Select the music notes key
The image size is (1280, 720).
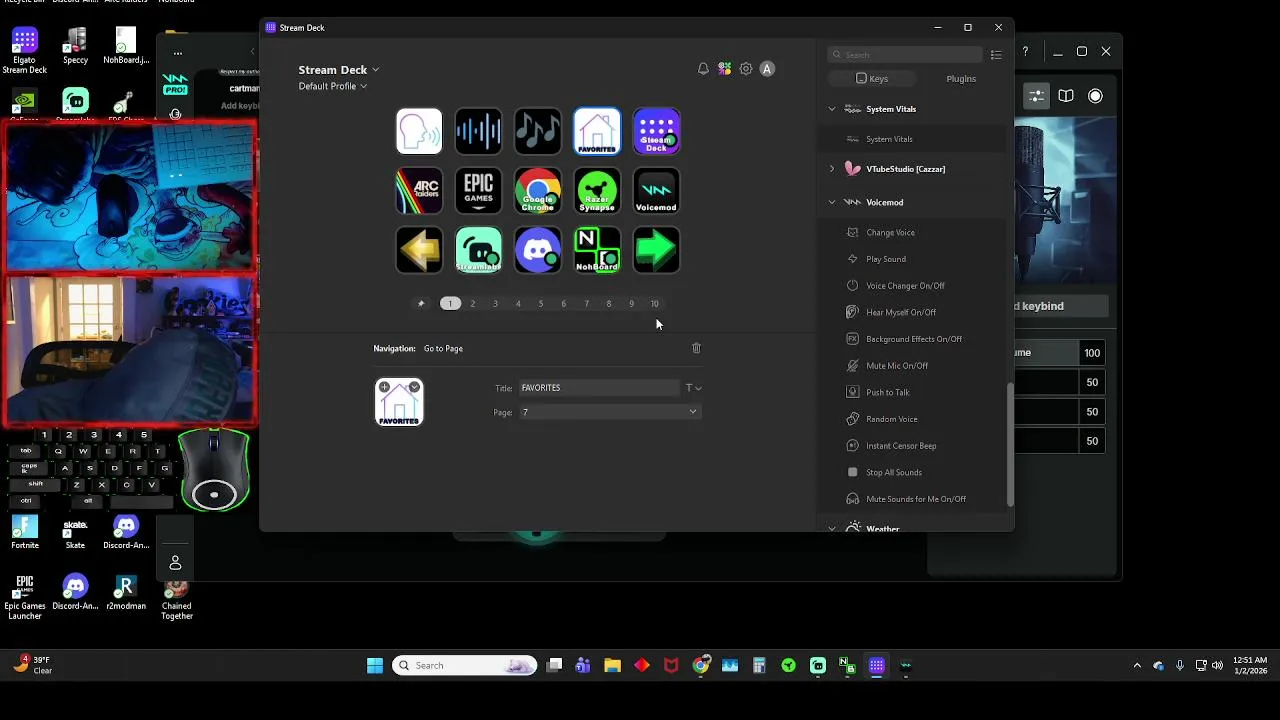click(x=538, y=132)
